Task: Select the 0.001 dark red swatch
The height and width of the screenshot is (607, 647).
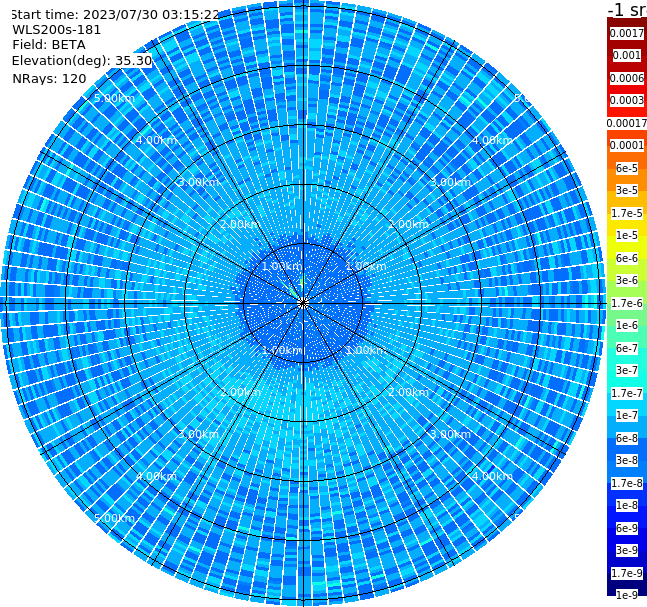Action: click(627, 55)
